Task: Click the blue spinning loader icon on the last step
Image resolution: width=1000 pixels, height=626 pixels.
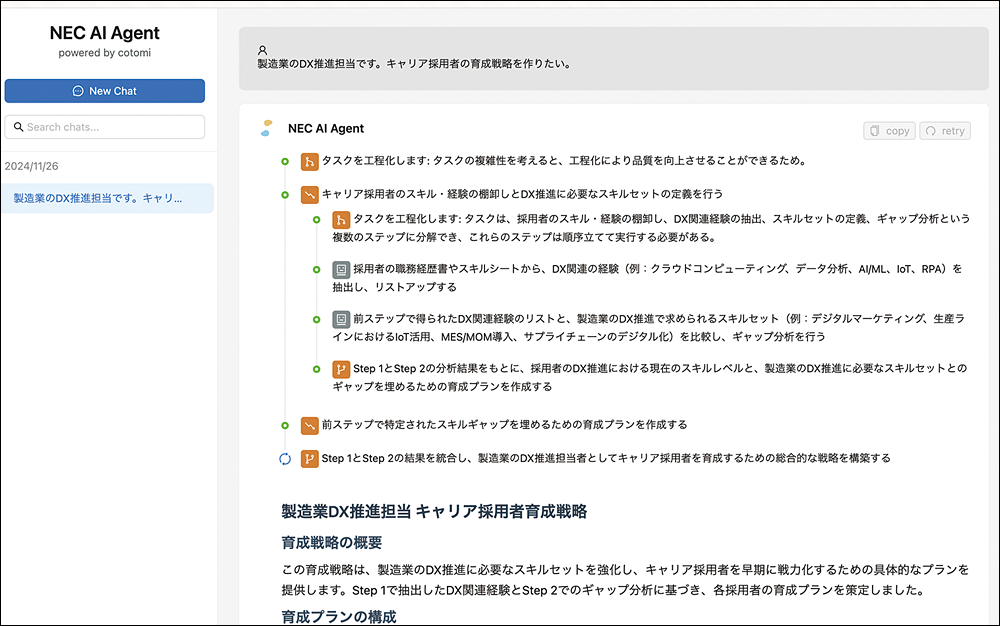Action: 284,459
